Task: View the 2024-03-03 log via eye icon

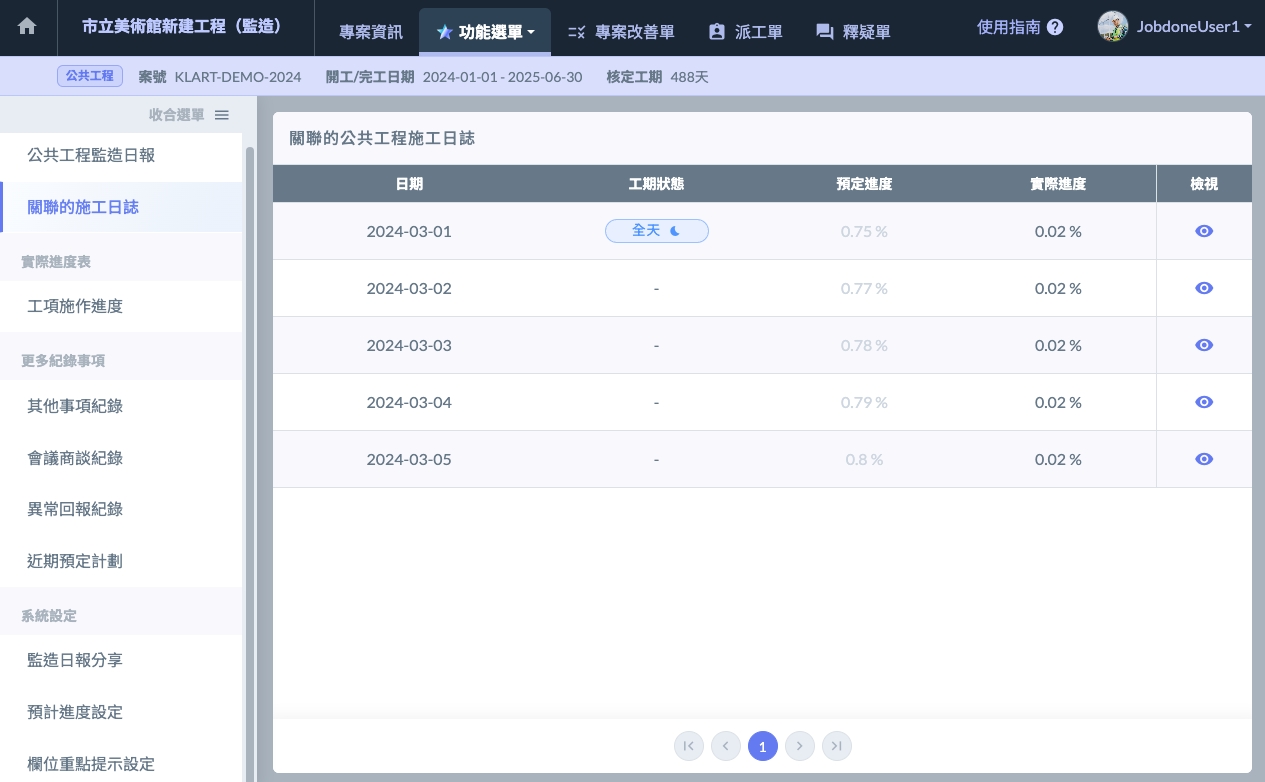Action: [1204, 345]
